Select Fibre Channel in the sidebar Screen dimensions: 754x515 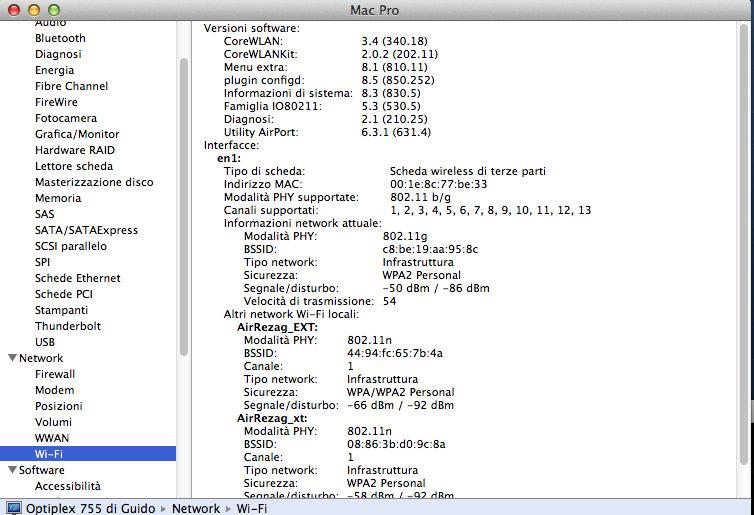pyautogui.click(x=71, y=86)
